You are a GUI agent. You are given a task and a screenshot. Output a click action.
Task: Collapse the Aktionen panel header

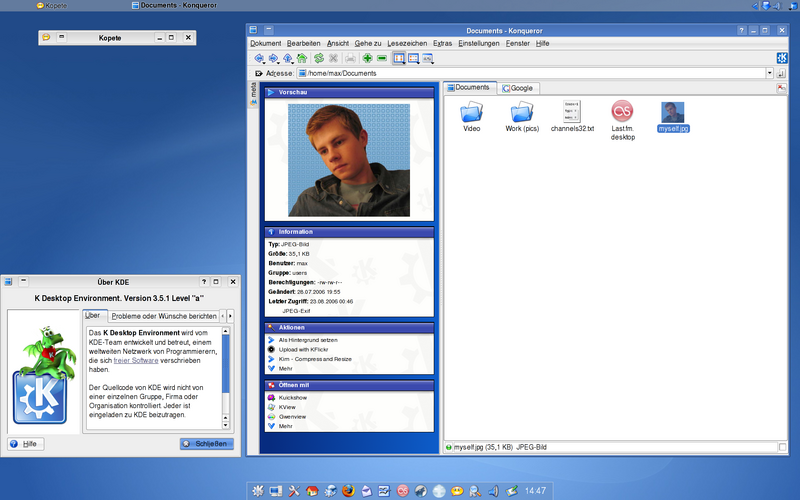pyautogui.click(x=349, y=328)
